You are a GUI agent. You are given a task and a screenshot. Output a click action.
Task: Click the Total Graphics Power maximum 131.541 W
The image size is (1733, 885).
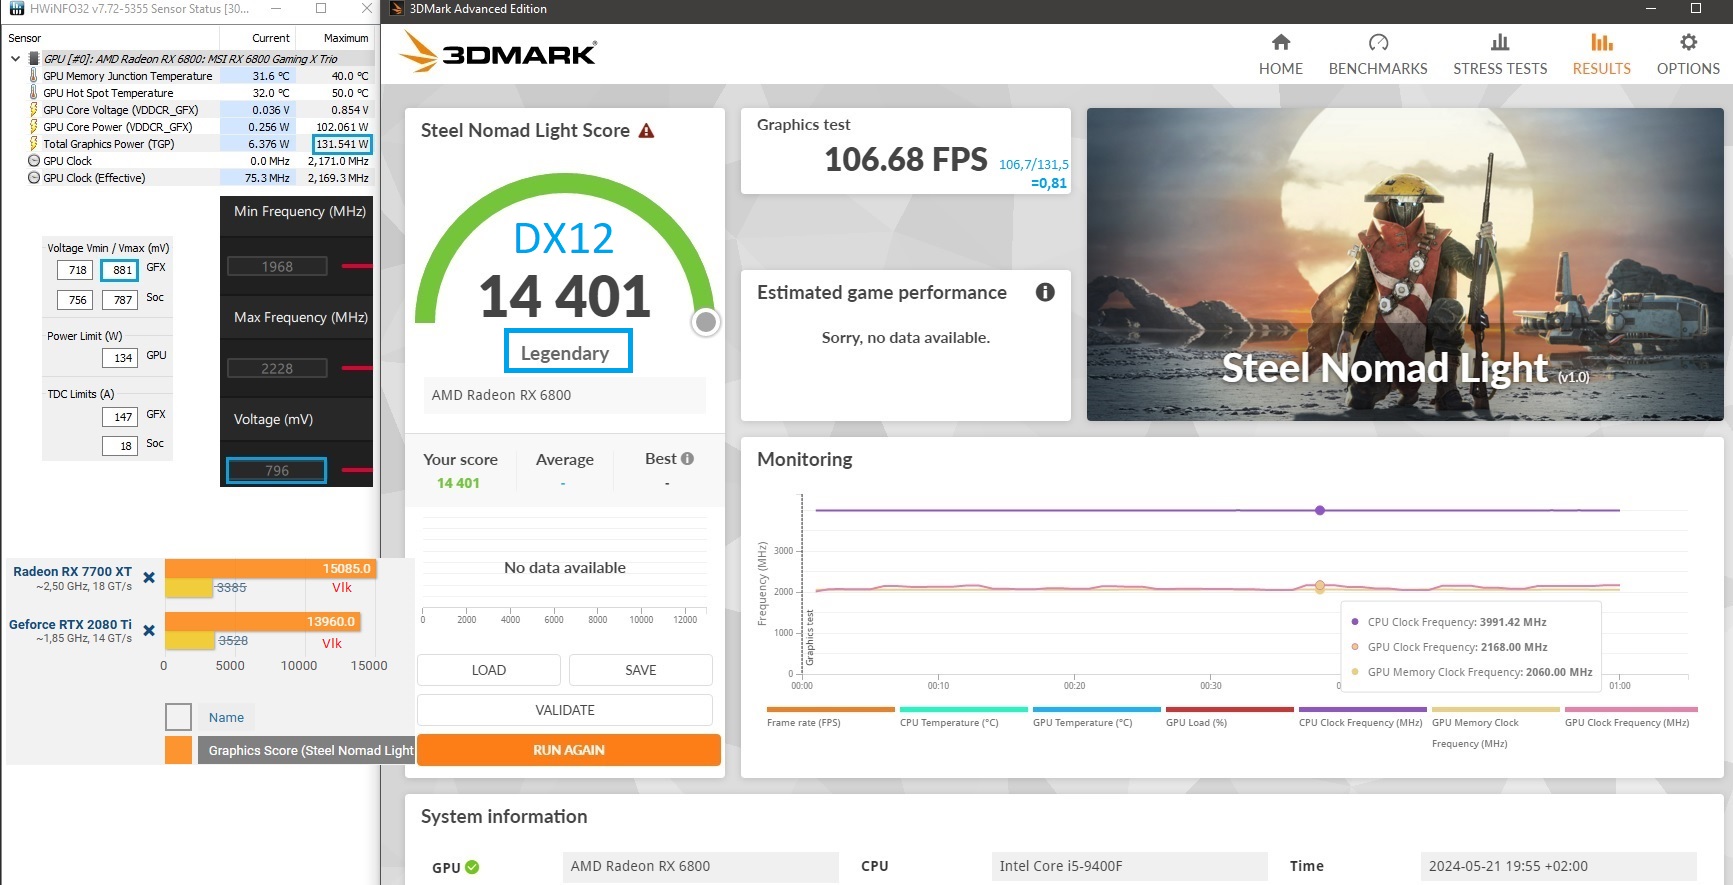(x=342, y=144)
